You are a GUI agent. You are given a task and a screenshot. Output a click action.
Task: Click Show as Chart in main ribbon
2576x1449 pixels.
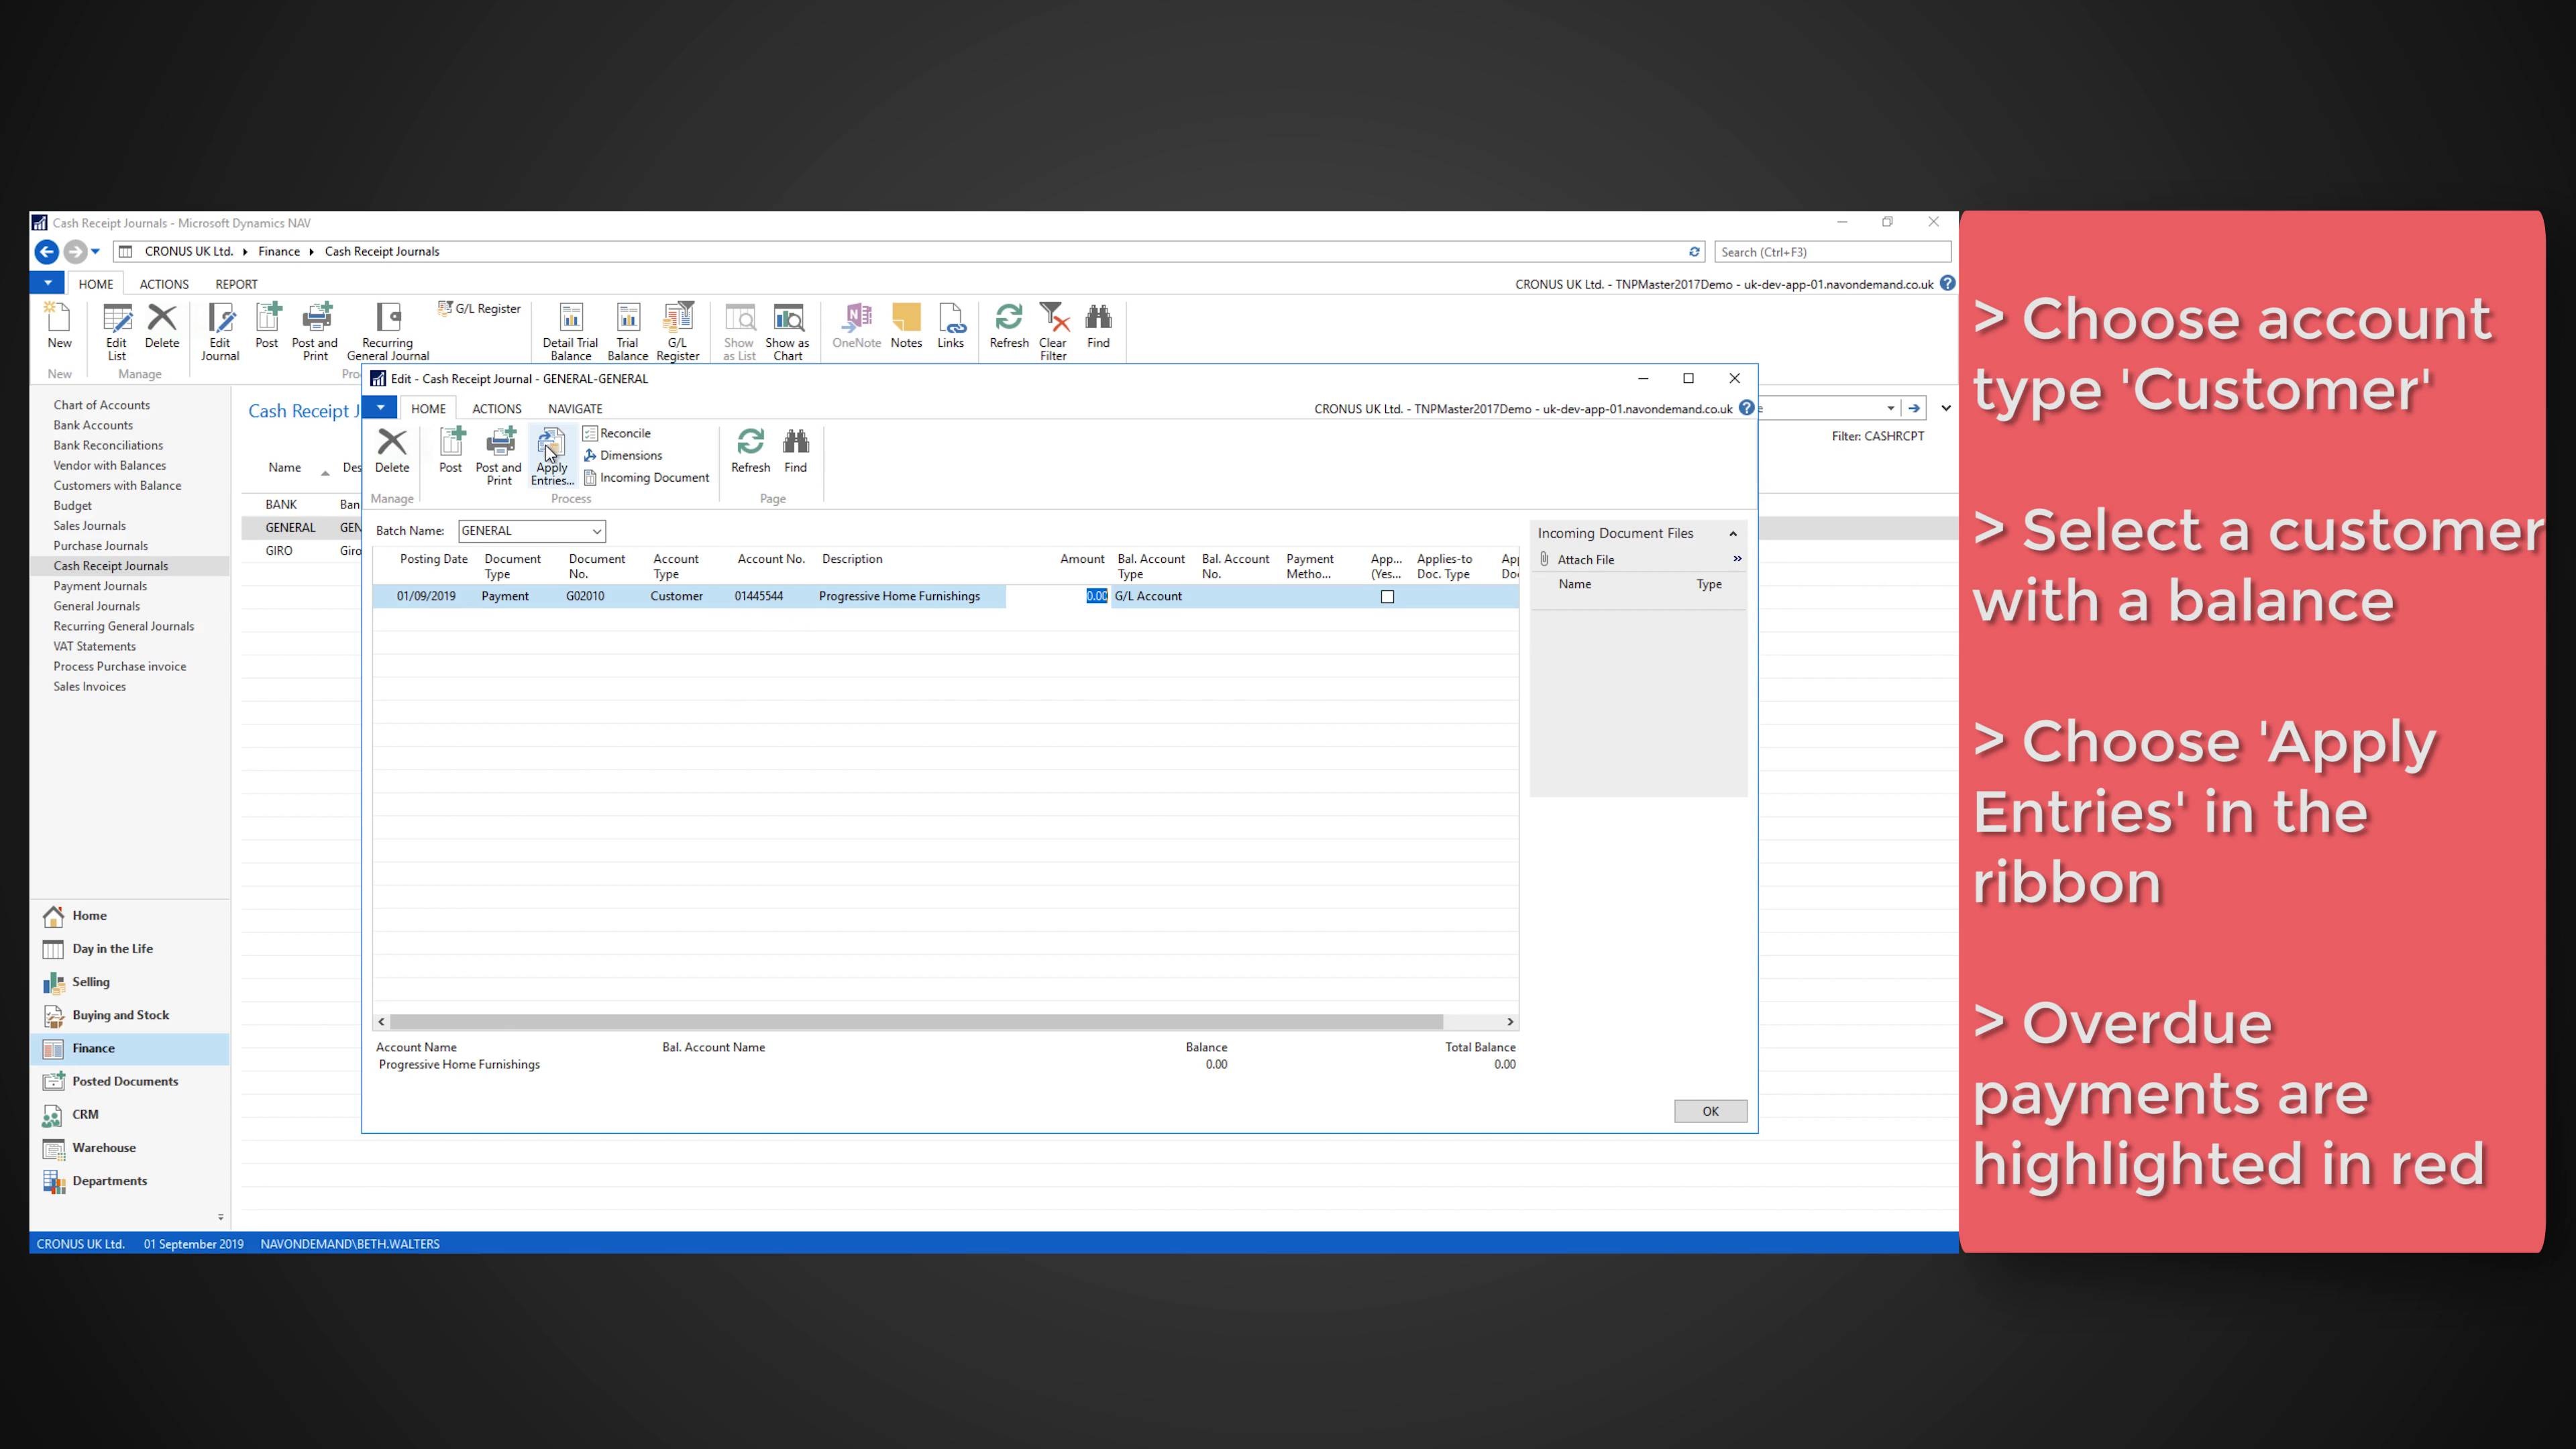tap(788, 332)
